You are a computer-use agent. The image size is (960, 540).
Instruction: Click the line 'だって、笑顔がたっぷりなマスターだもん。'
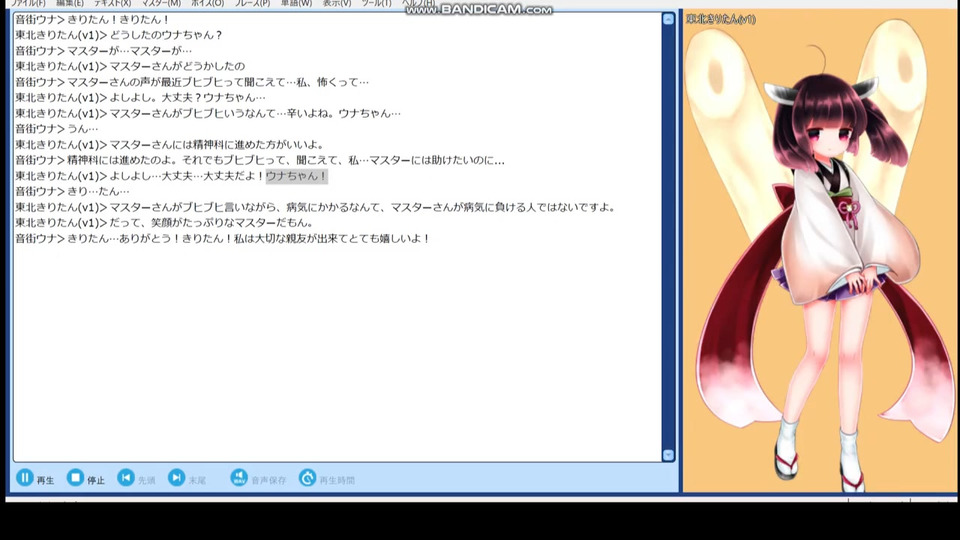click(x=165, y=223)
